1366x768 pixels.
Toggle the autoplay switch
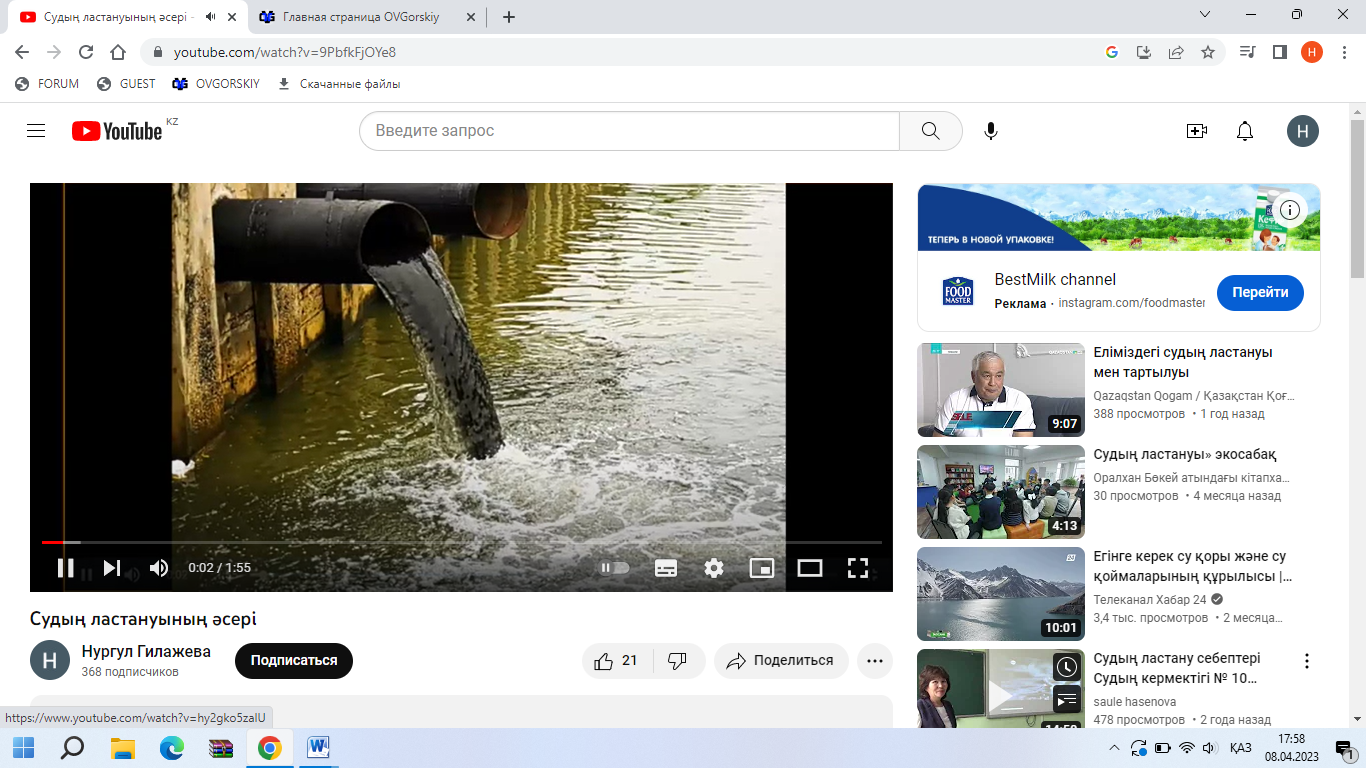614,568
